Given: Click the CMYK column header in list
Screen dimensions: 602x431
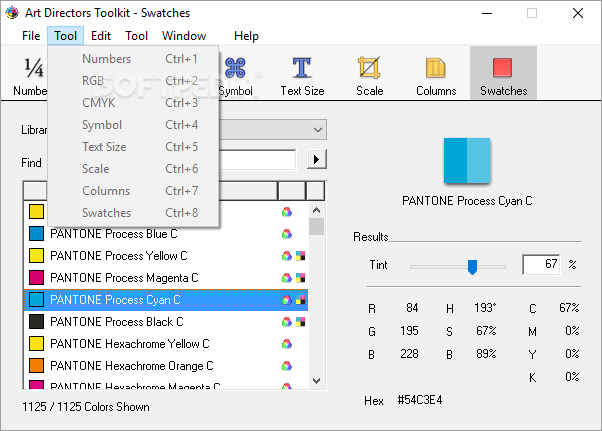Looking at the screenshot, I should tap(316, 191).
